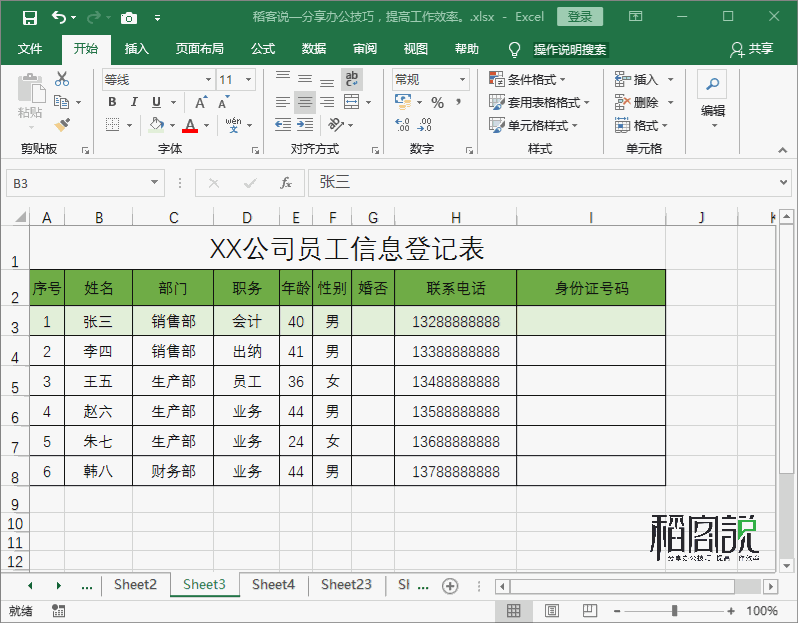The height and width of the screenshot is (623, 798).
Task: Switch to the 数据 (Data) tab
Action: [x=314, y=49]
